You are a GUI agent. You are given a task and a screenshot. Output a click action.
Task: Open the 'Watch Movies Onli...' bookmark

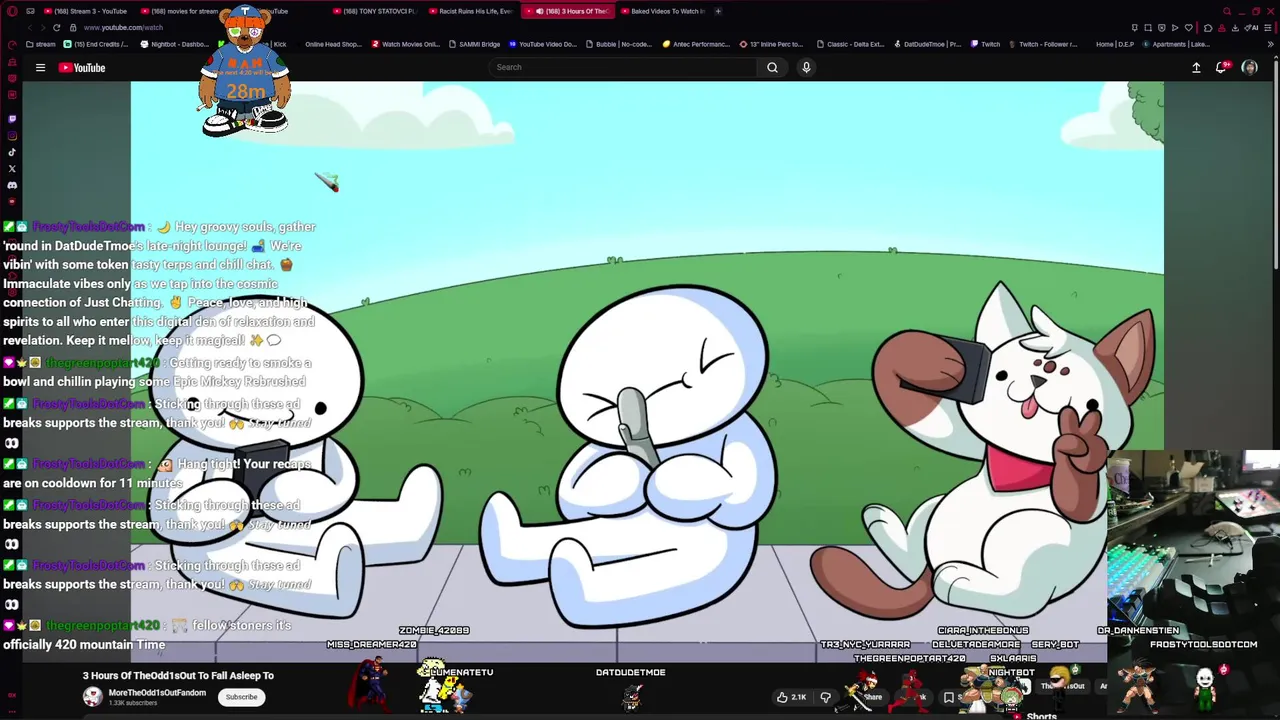[406, 44]
